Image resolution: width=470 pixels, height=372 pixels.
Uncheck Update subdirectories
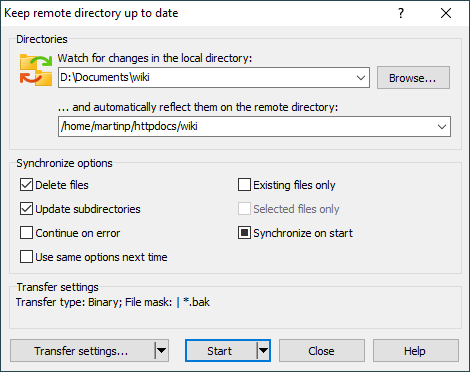(x=26, y=209)
